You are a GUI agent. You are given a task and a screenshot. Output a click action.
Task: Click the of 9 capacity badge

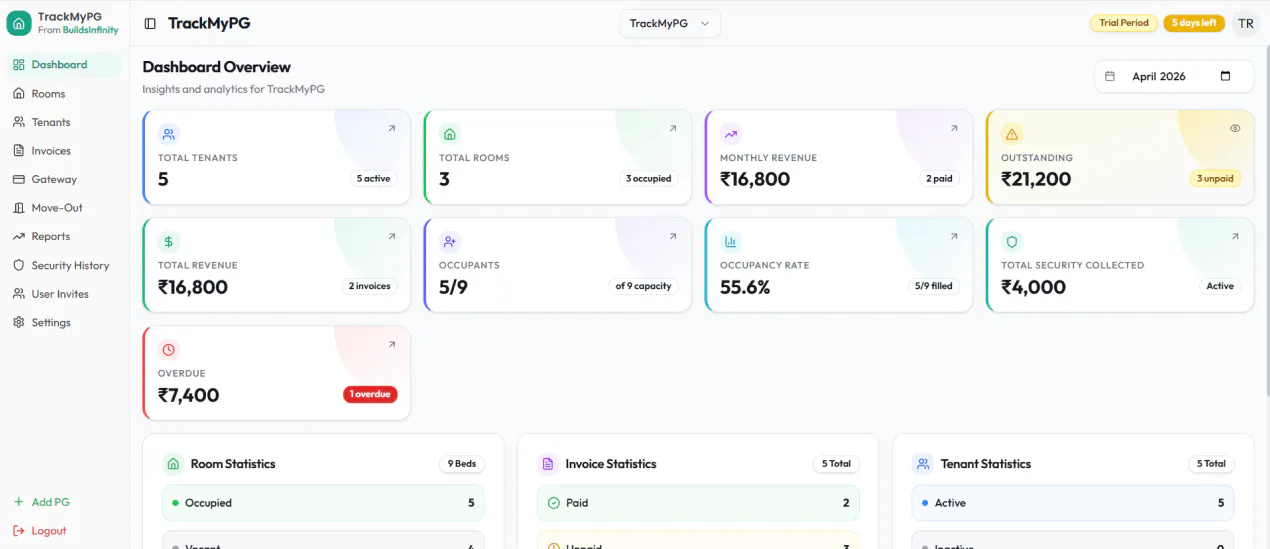(x=643, y=286)
